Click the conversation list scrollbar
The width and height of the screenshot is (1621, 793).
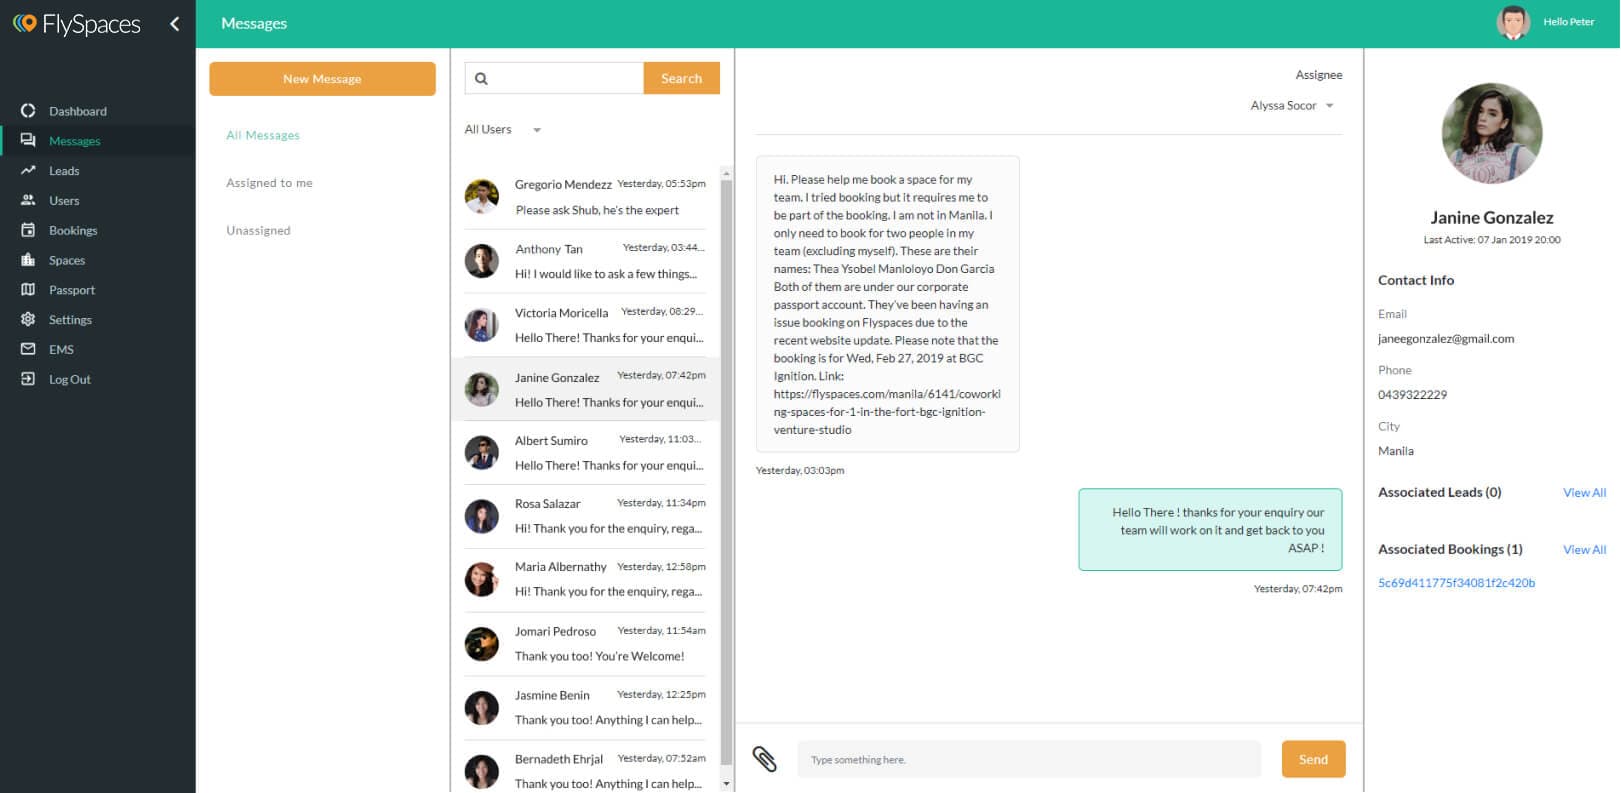(726, 450)
